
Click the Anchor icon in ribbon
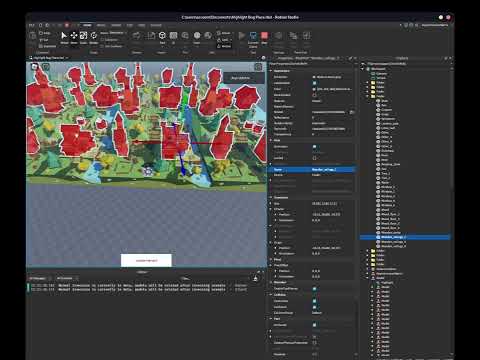[x=219, y=46]
